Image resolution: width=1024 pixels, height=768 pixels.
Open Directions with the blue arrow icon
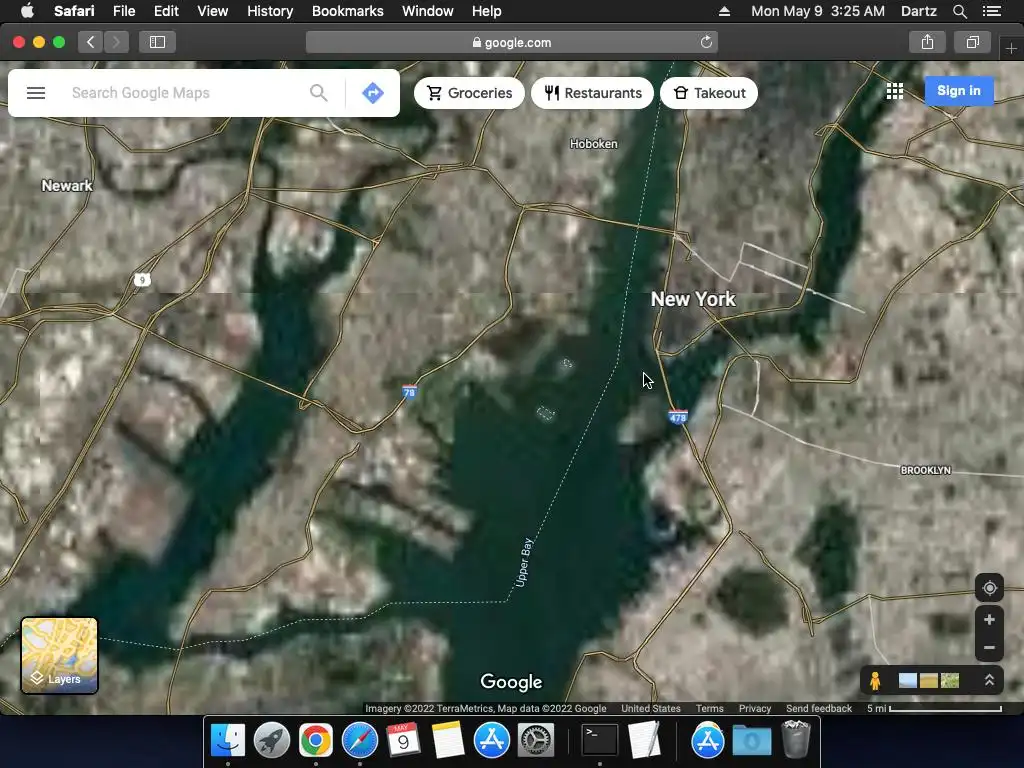click(x=373, y=93)
